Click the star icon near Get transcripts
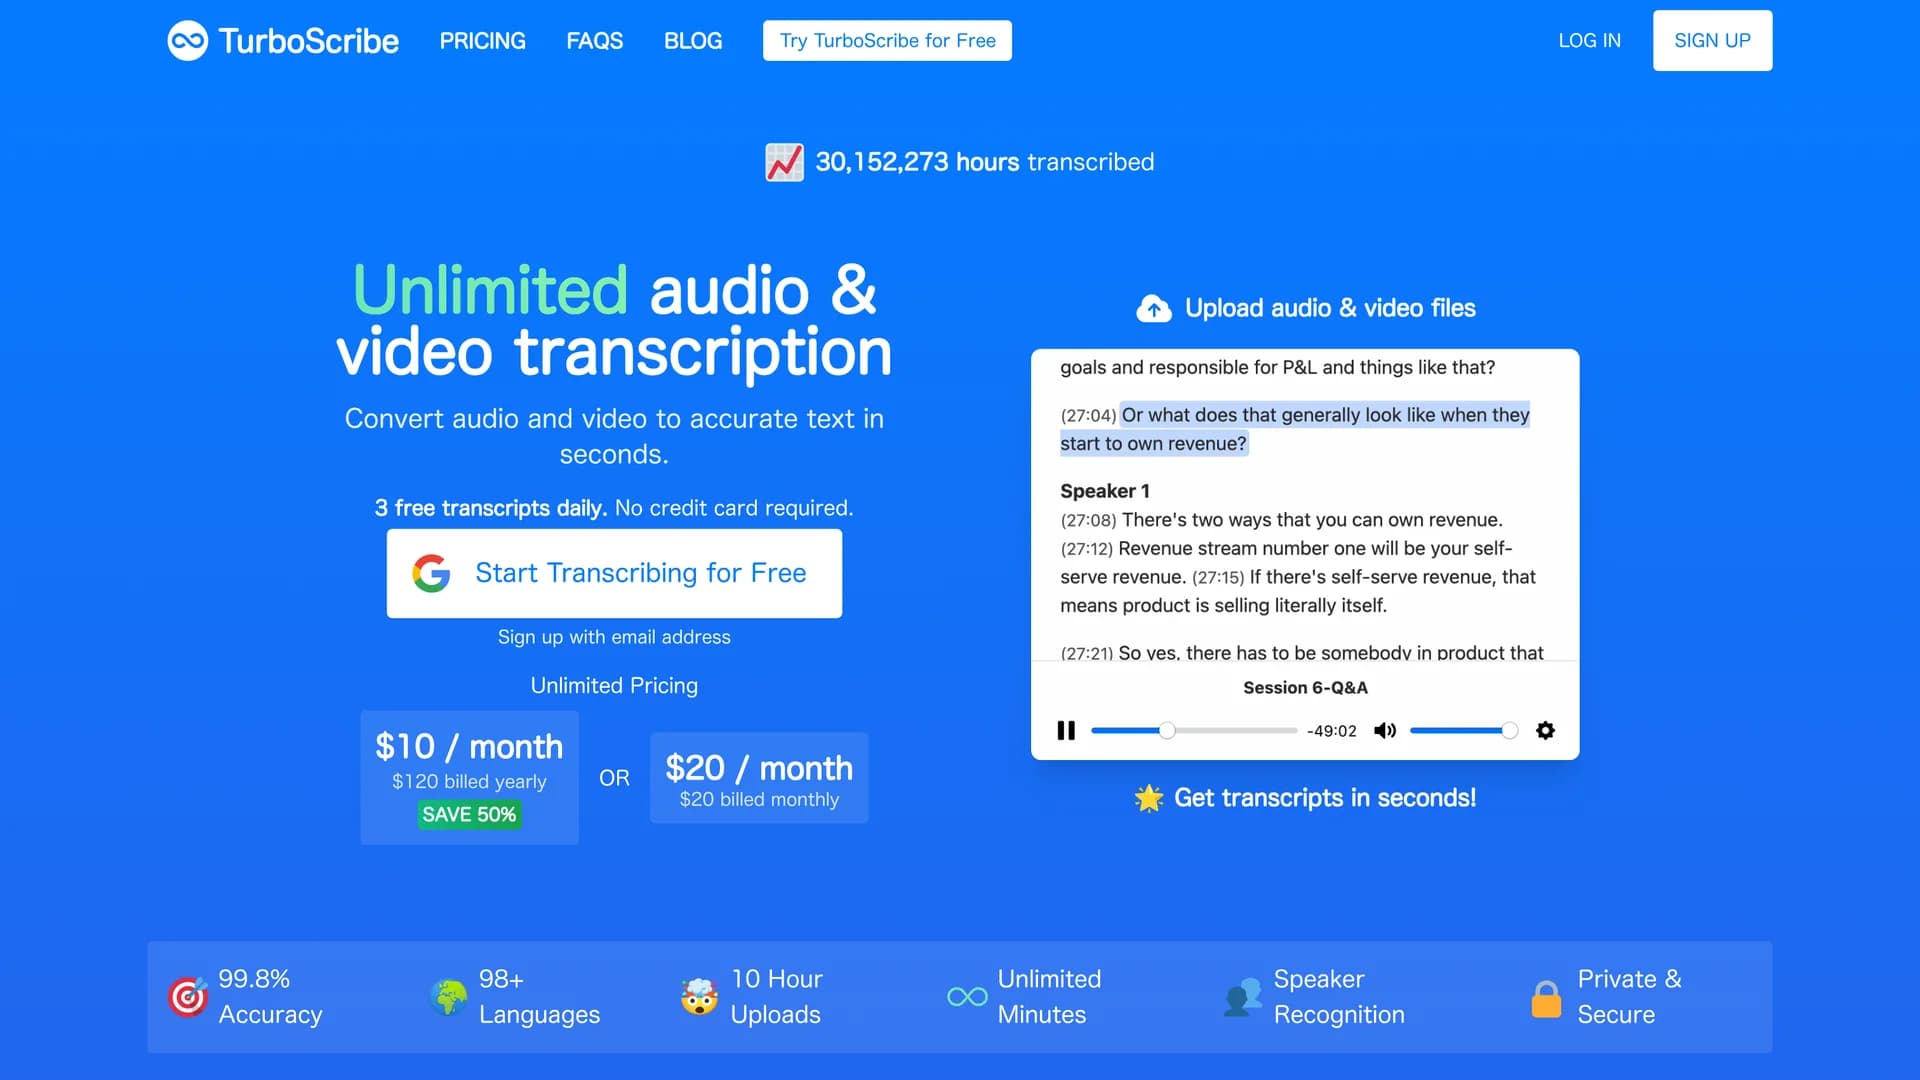 1149,798
